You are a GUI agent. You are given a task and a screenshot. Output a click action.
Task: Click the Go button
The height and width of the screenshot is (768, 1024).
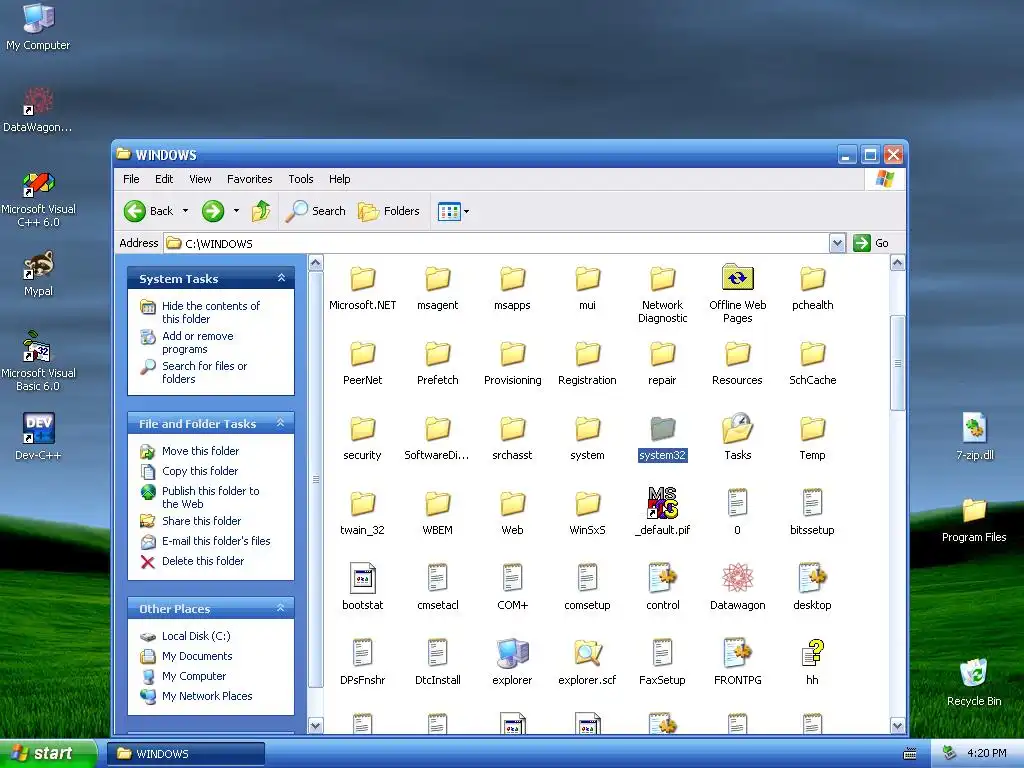click(x=872, y=243)
